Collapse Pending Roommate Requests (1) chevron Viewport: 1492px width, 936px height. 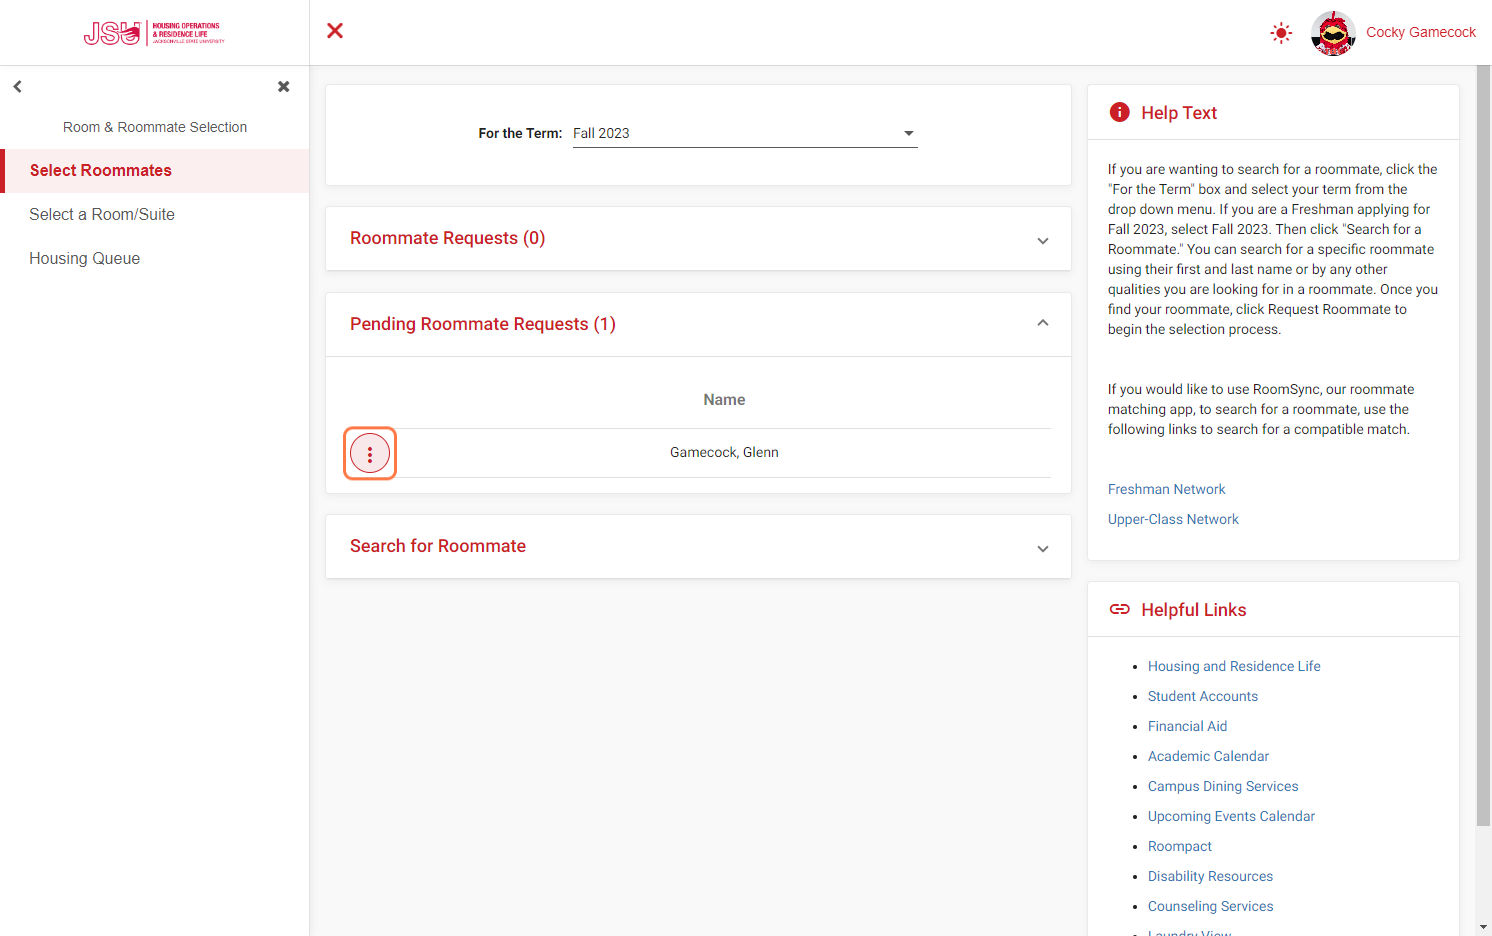click(x=1043, y=323)
